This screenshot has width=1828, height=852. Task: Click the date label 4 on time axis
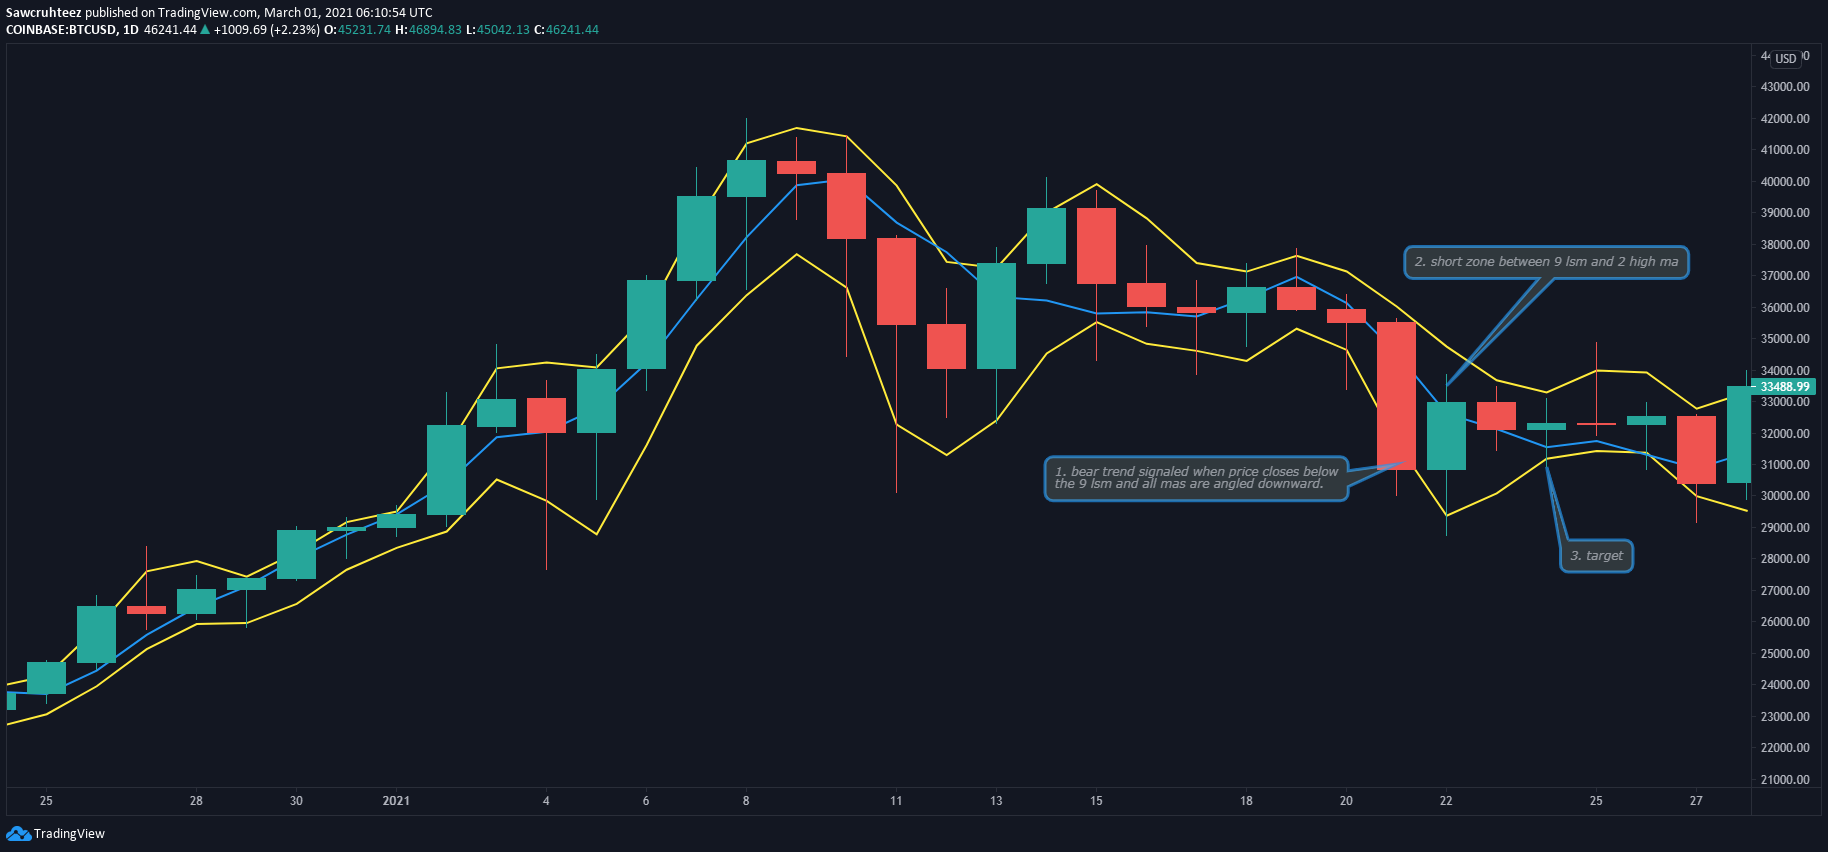[x=546, y=801]
